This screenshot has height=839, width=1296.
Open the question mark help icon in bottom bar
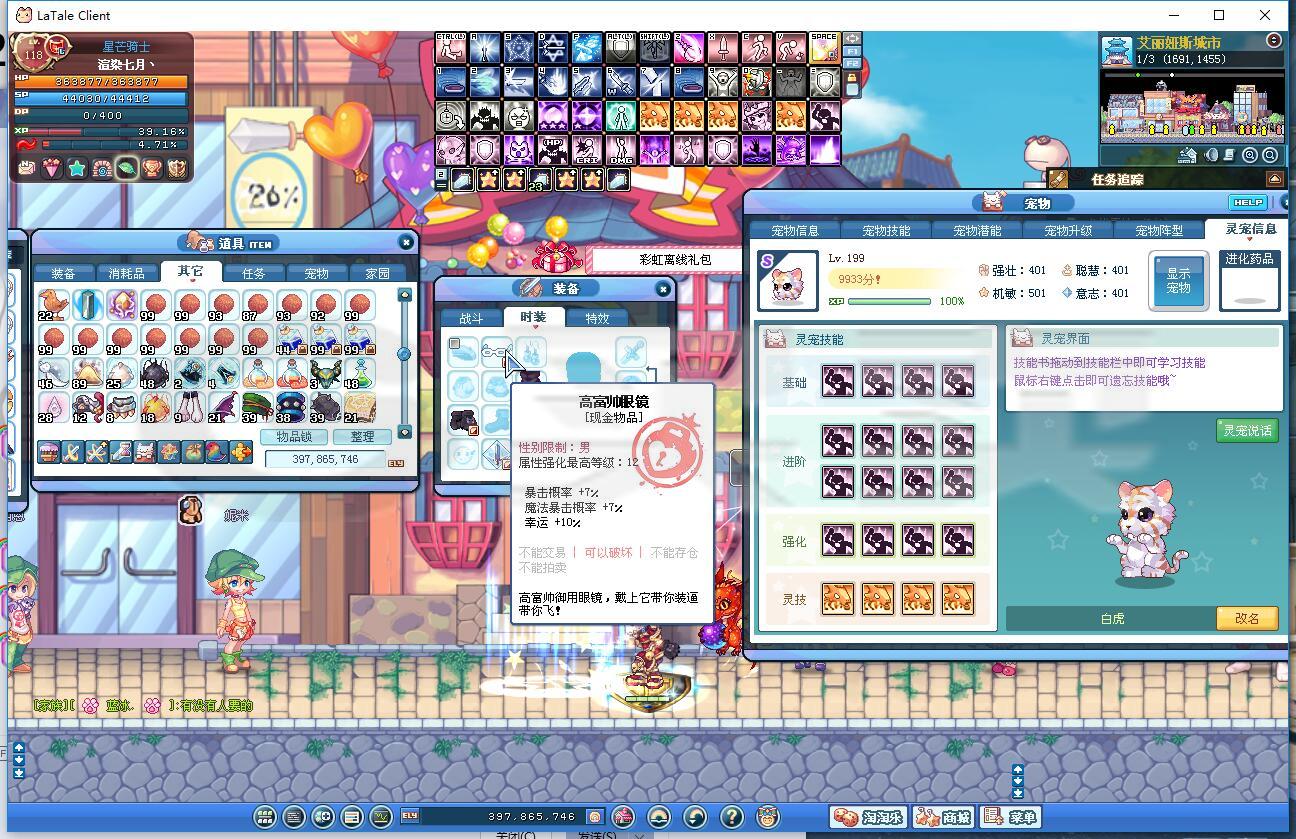(x=732, y=817)
